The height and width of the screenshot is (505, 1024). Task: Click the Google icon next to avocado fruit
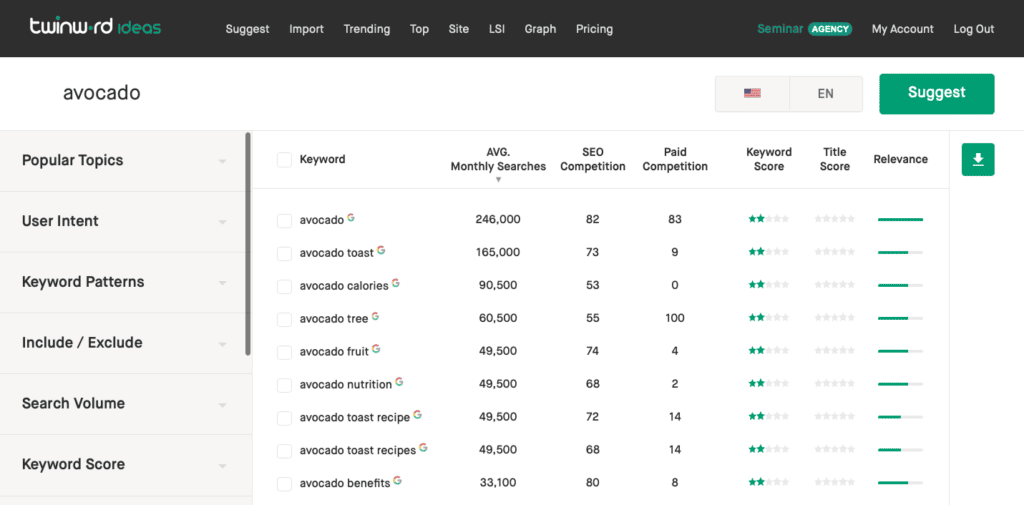[x=376, y=349]
